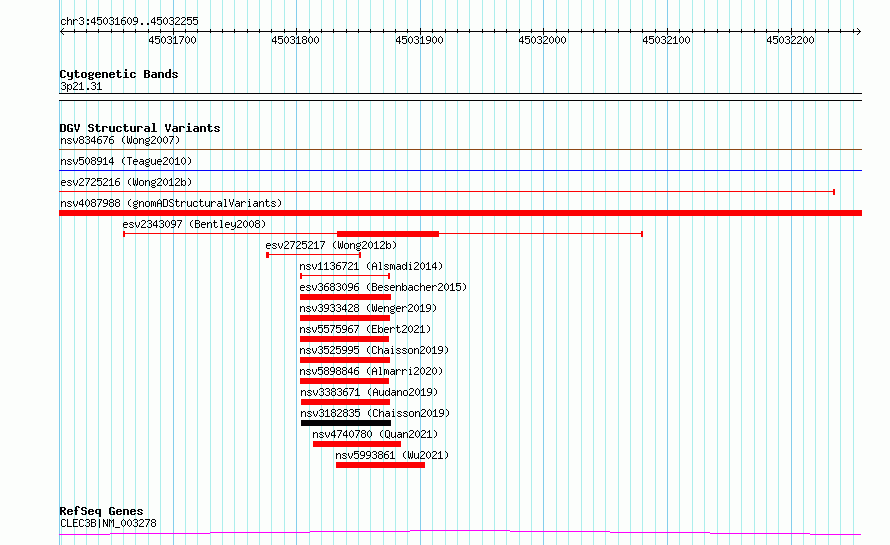Open the esv2343097 (Bentley2008) variant label
Image resolution: width=890 pixels, height=545 pixels.
click(x=194, y=224)
